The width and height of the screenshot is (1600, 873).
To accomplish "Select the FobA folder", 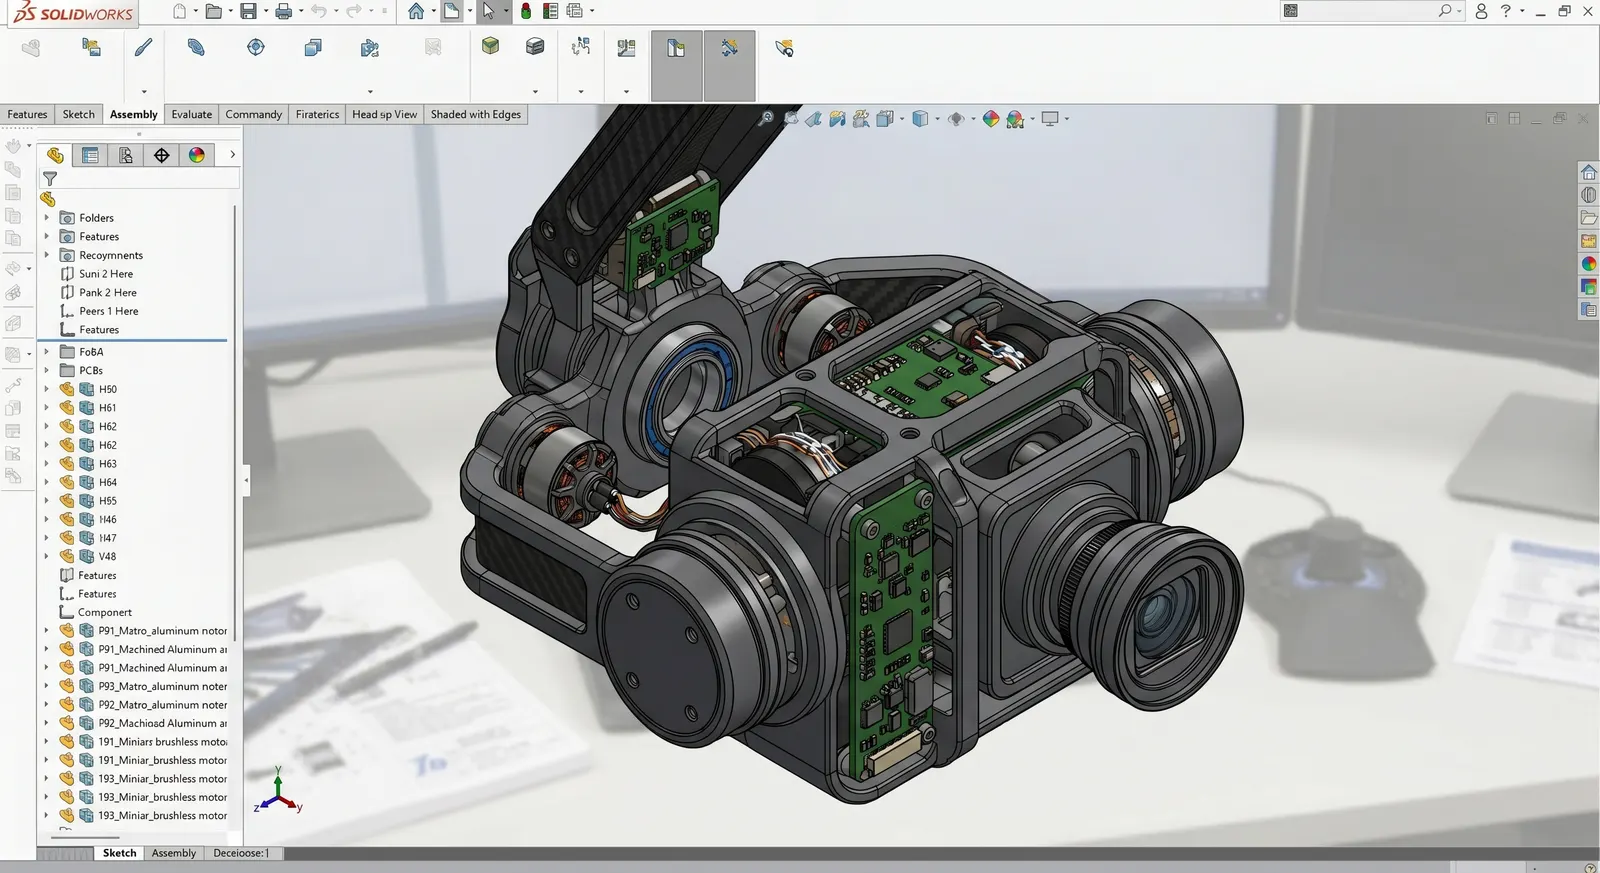I will point(91,352).
